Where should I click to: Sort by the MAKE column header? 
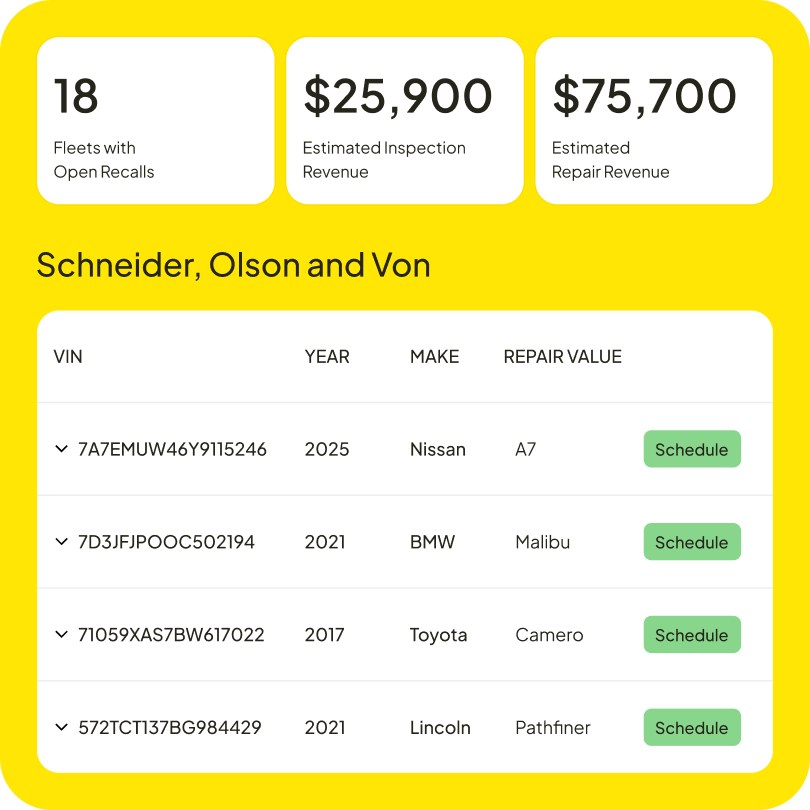pyautogui.click(x=434, y=357)
